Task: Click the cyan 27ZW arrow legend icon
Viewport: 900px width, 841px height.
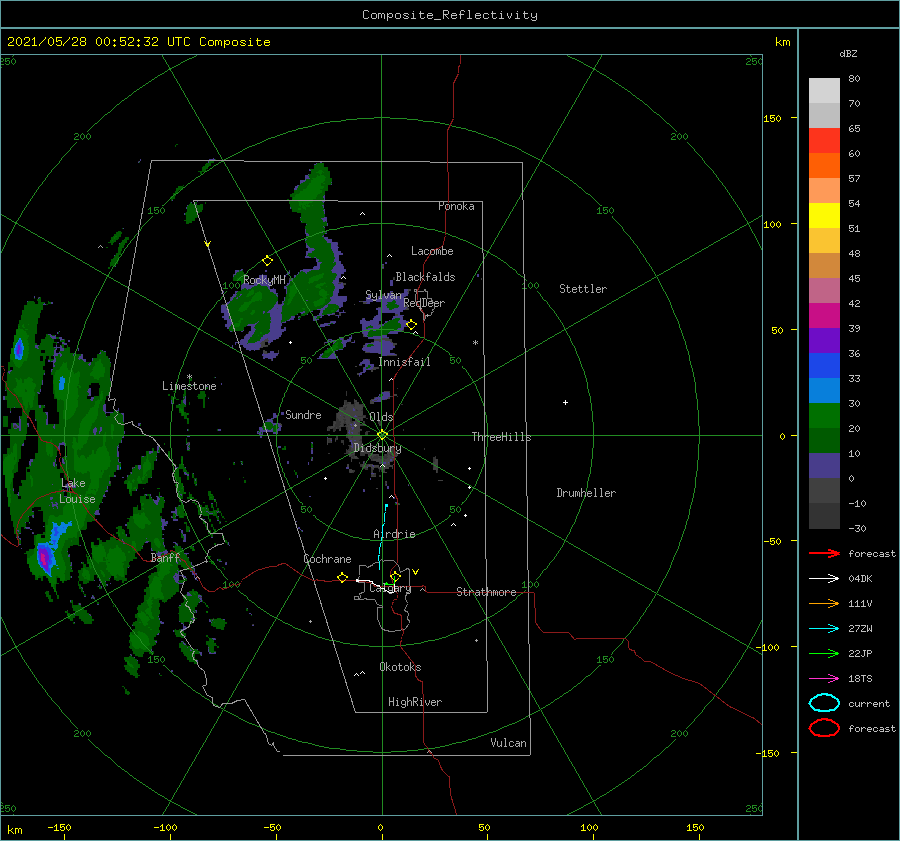Action: pos(824,629)
